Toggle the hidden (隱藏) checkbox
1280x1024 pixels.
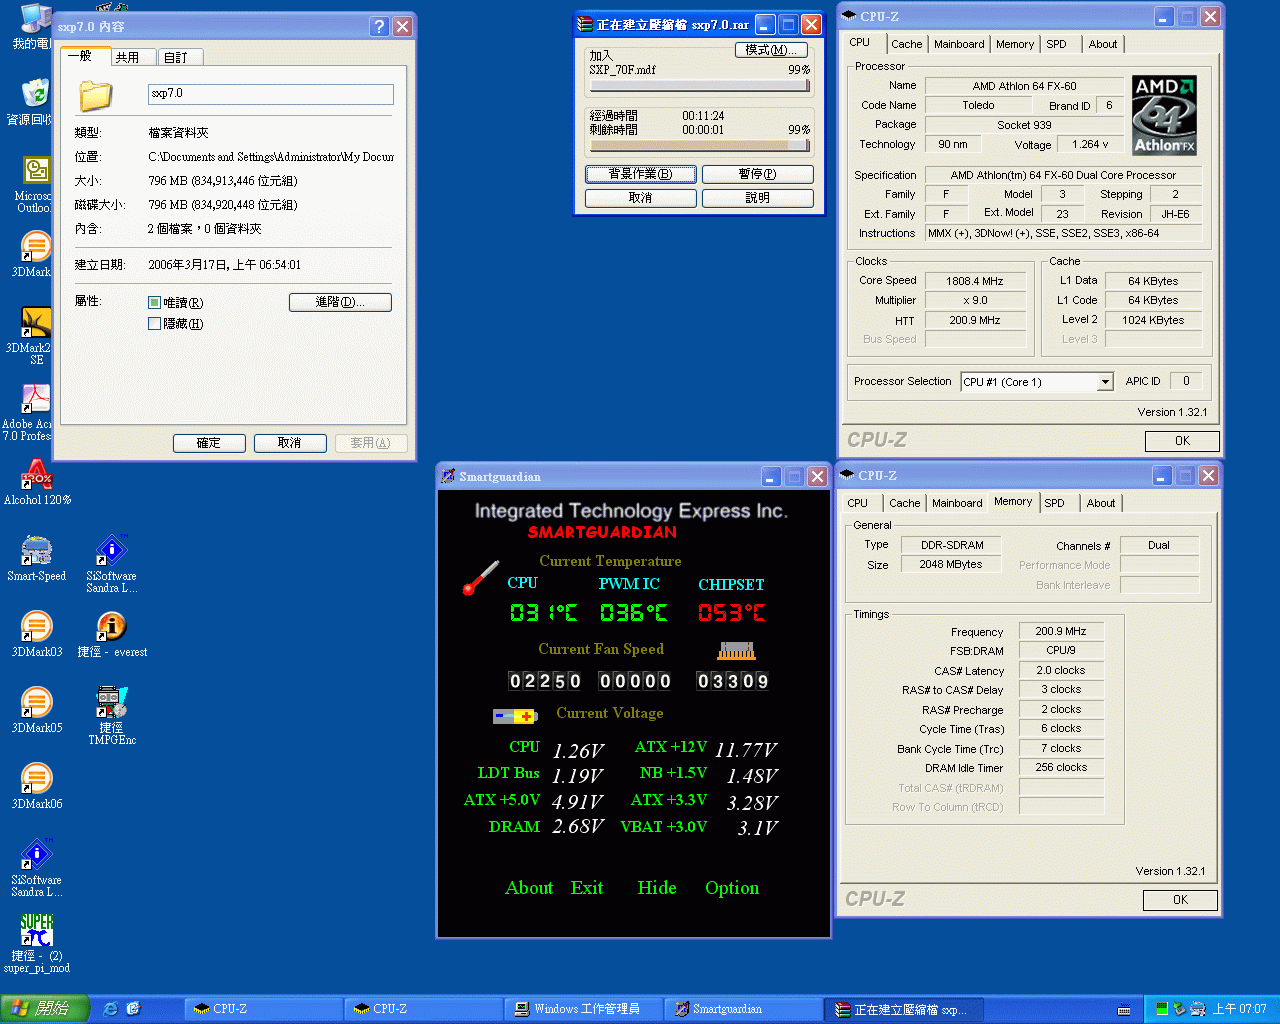point(154,323)
